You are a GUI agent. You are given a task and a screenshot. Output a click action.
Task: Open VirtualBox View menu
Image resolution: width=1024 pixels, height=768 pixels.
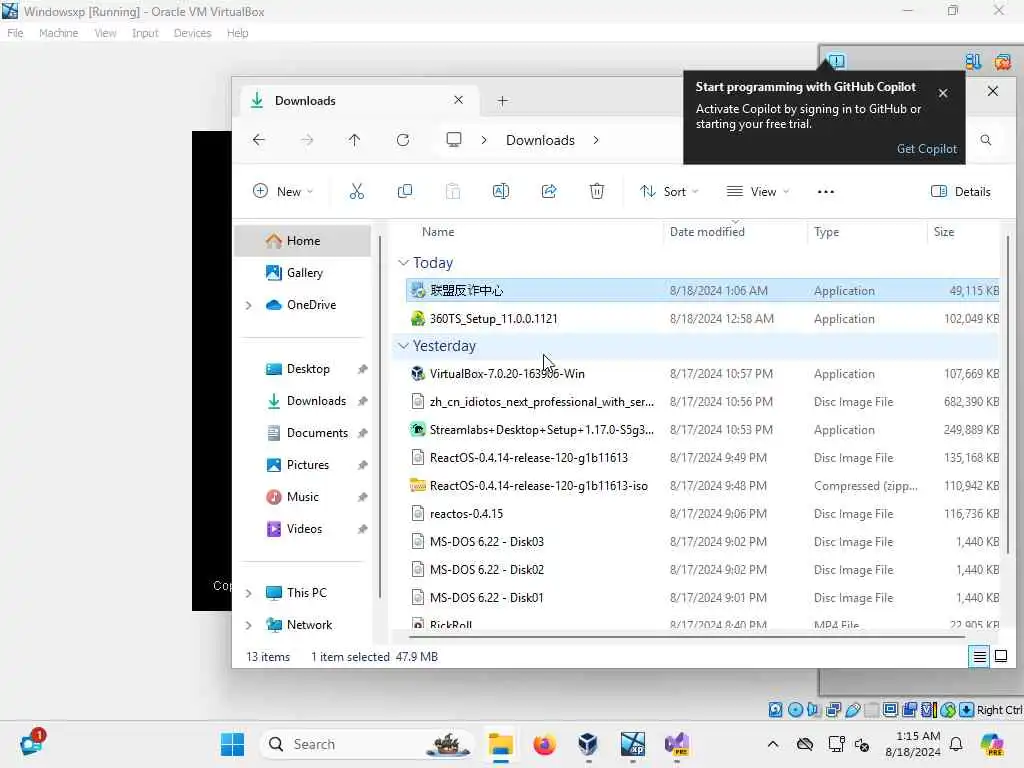[105, 33]
